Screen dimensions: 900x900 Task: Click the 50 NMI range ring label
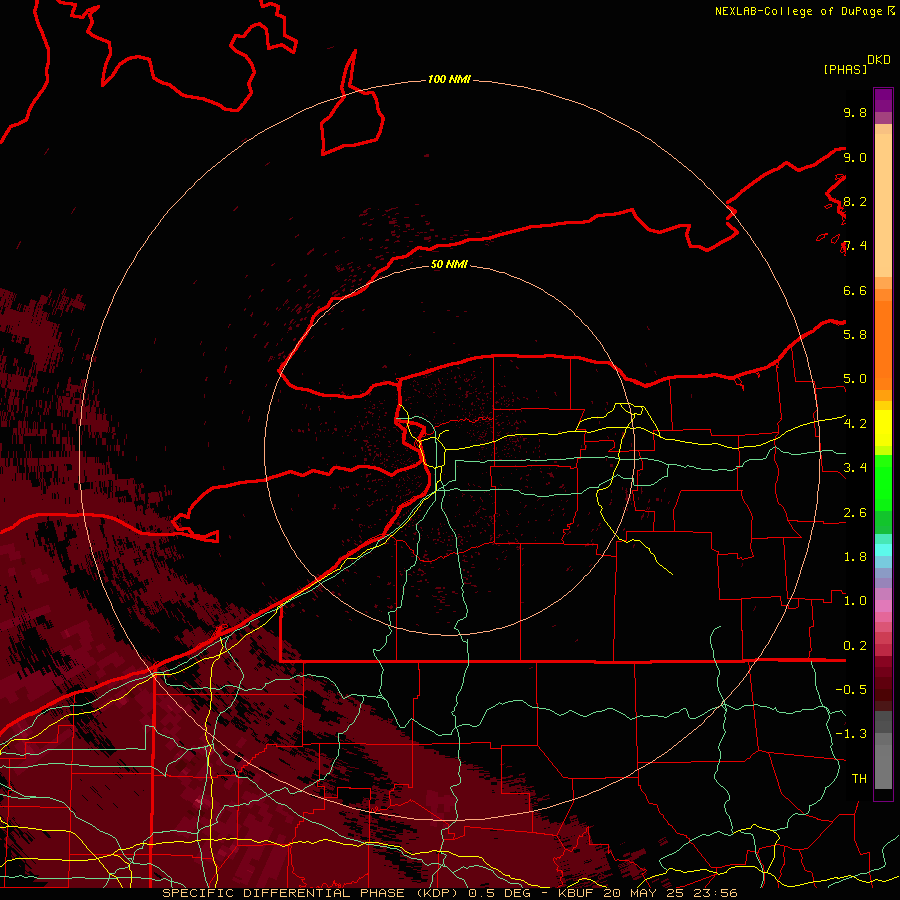point(449,264)
